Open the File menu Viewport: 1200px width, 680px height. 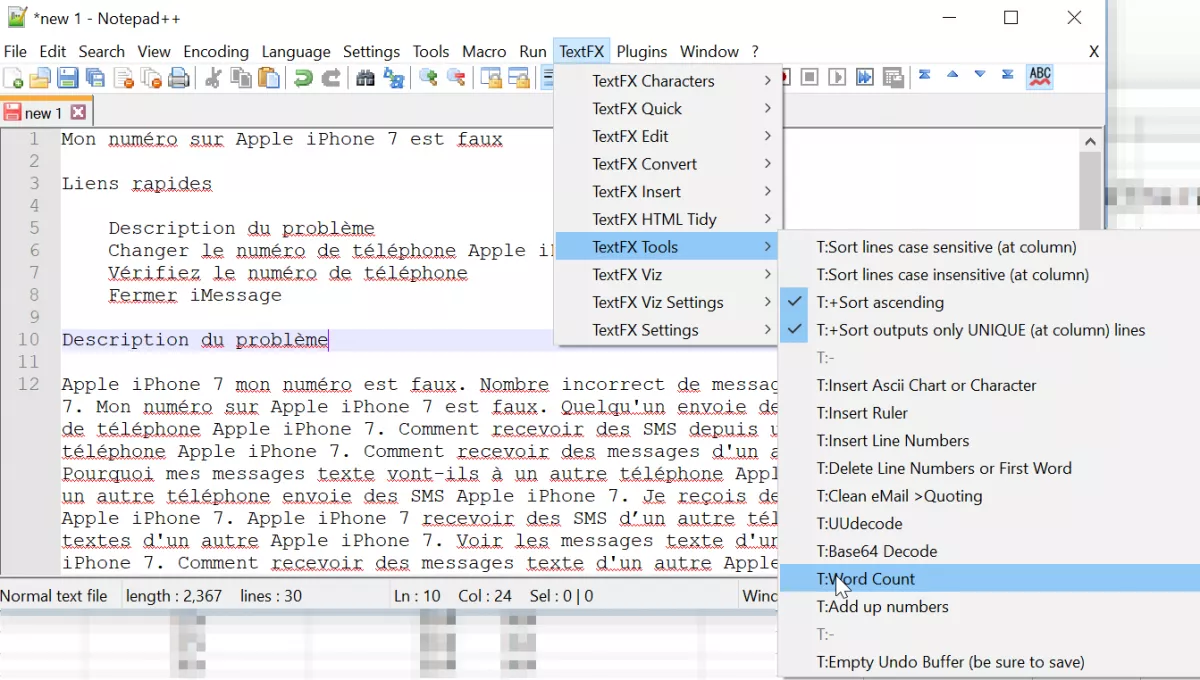pyautogui.click(x=16, y=52)
